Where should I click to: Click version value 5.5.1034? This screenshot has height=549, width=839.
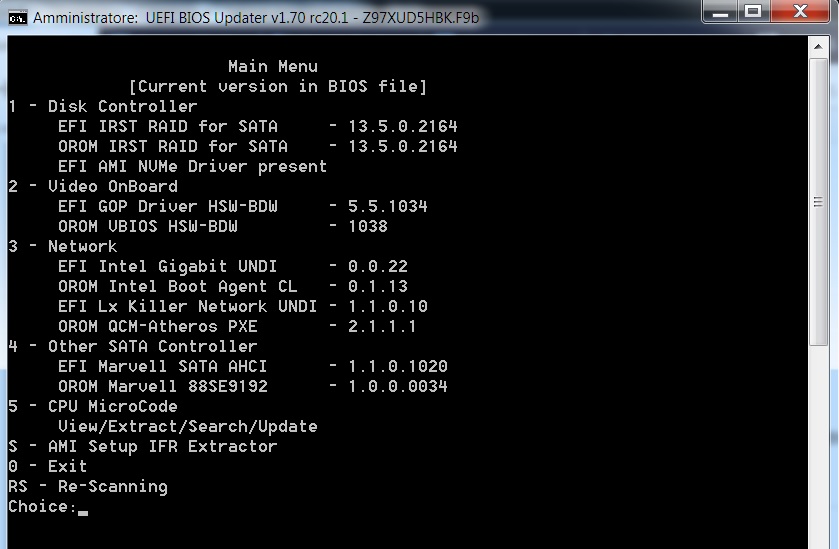click(388, 207)
